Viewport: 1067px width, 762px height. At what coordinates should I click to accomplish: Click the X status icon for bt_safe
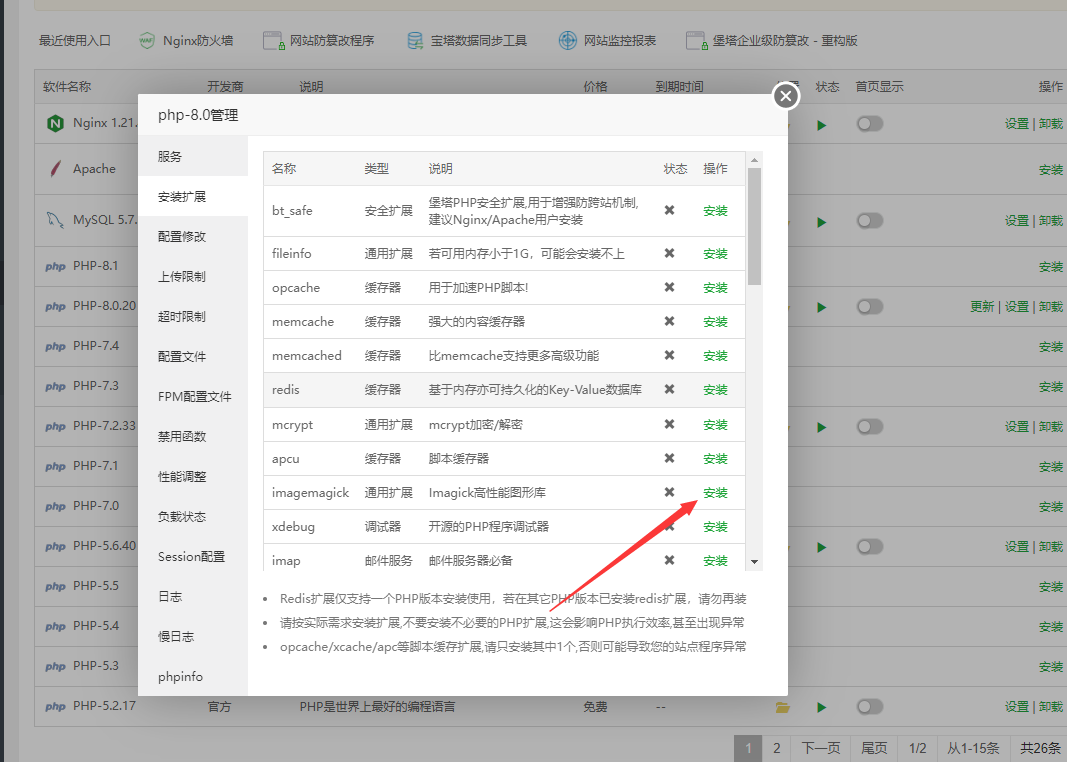pyautogui.click(x=670, y=210)
